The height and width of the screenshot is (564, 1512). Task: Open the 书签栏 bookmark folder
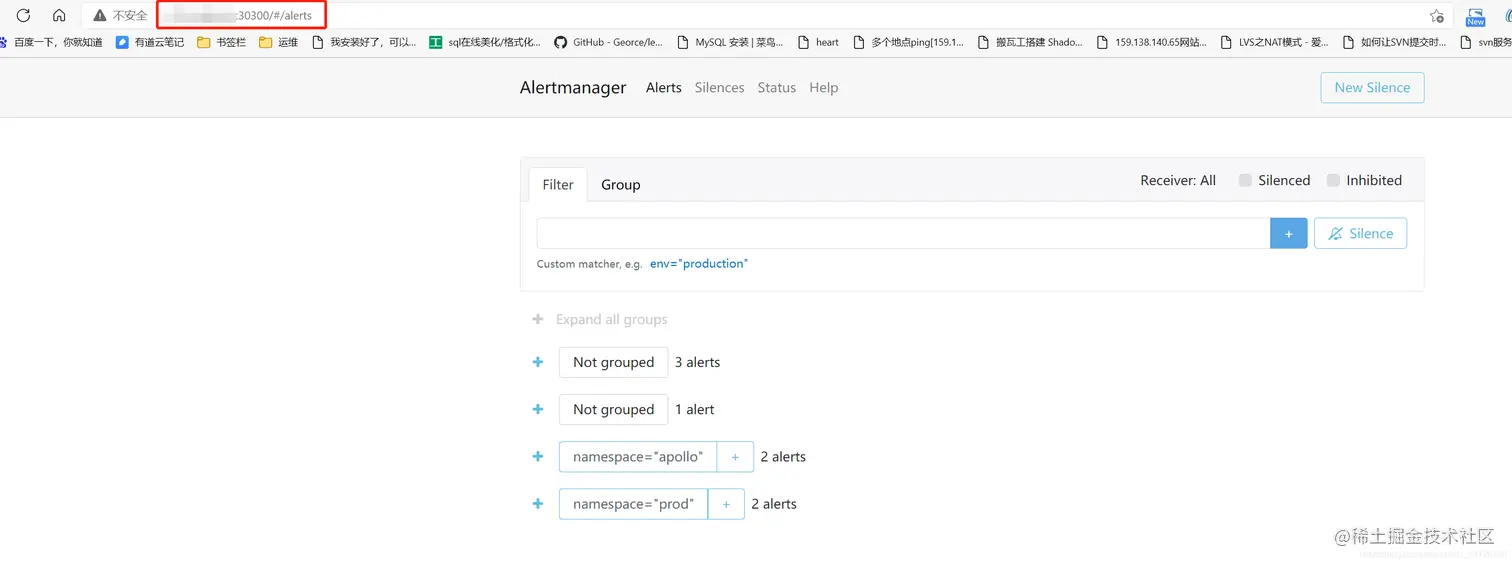(222, 42)
